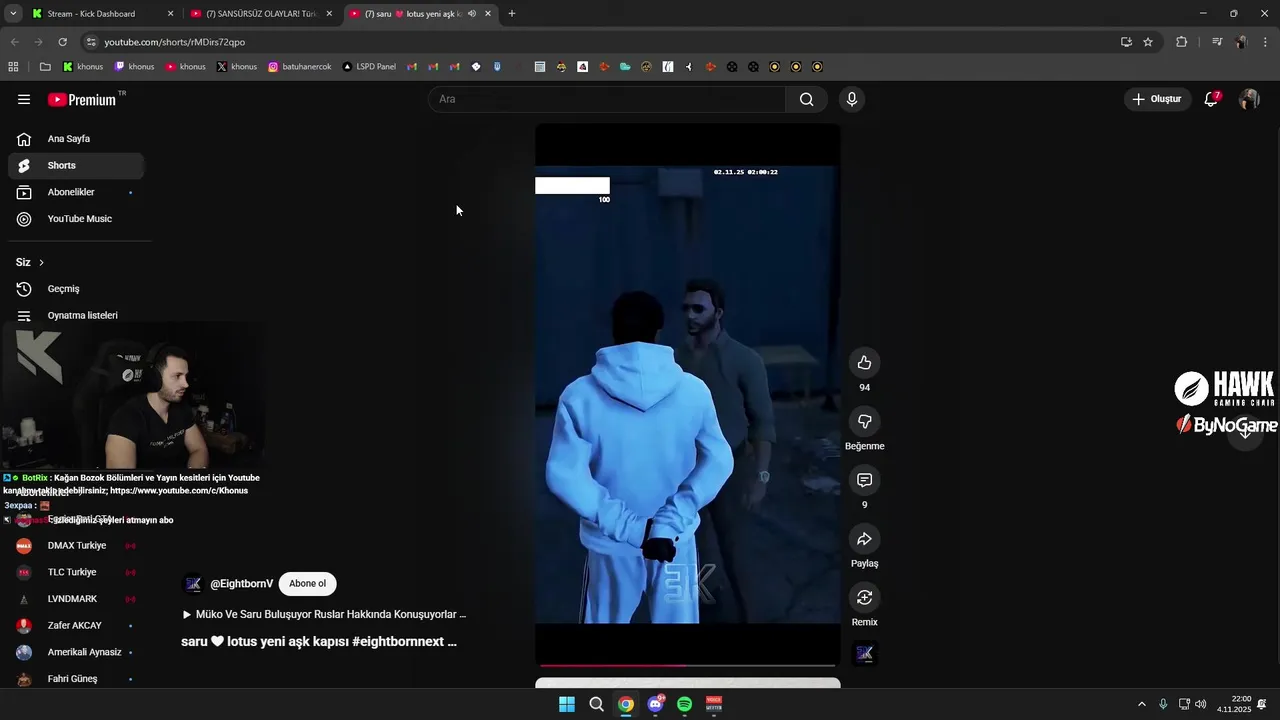This screenshot has height=720, width=1280.
Task: Open Voicemeeter from the taskbar
Action: 714,704
